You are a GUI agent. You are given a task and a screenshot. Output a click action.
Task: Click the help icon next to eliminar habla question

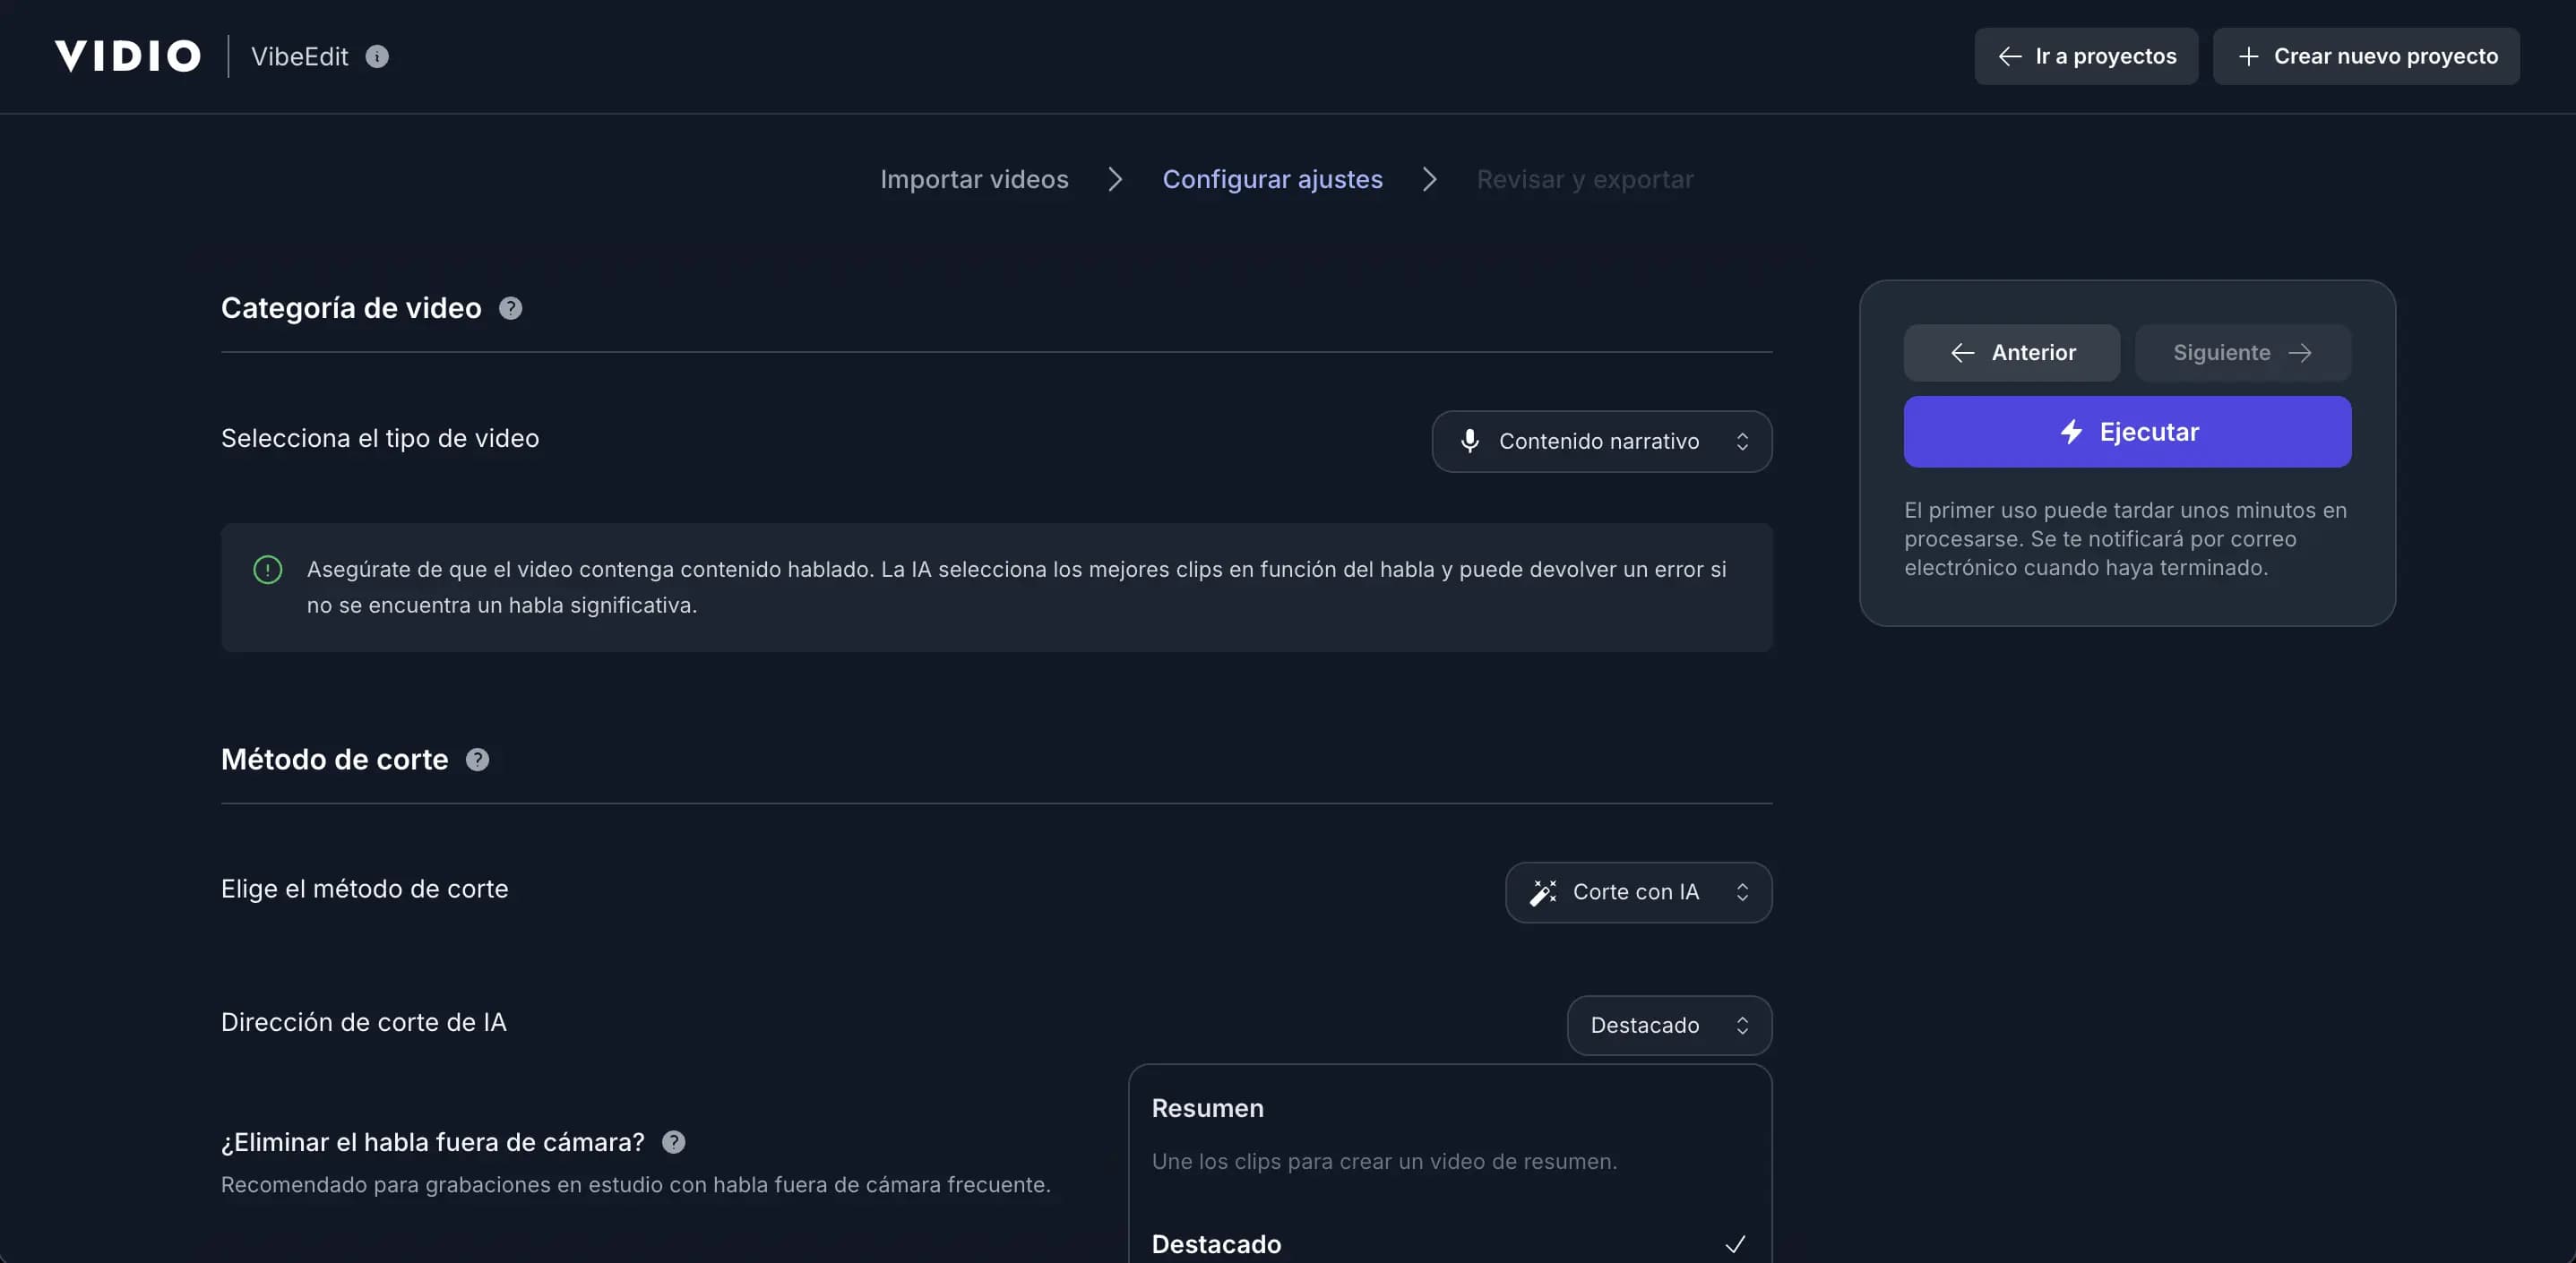[674, 1142]
